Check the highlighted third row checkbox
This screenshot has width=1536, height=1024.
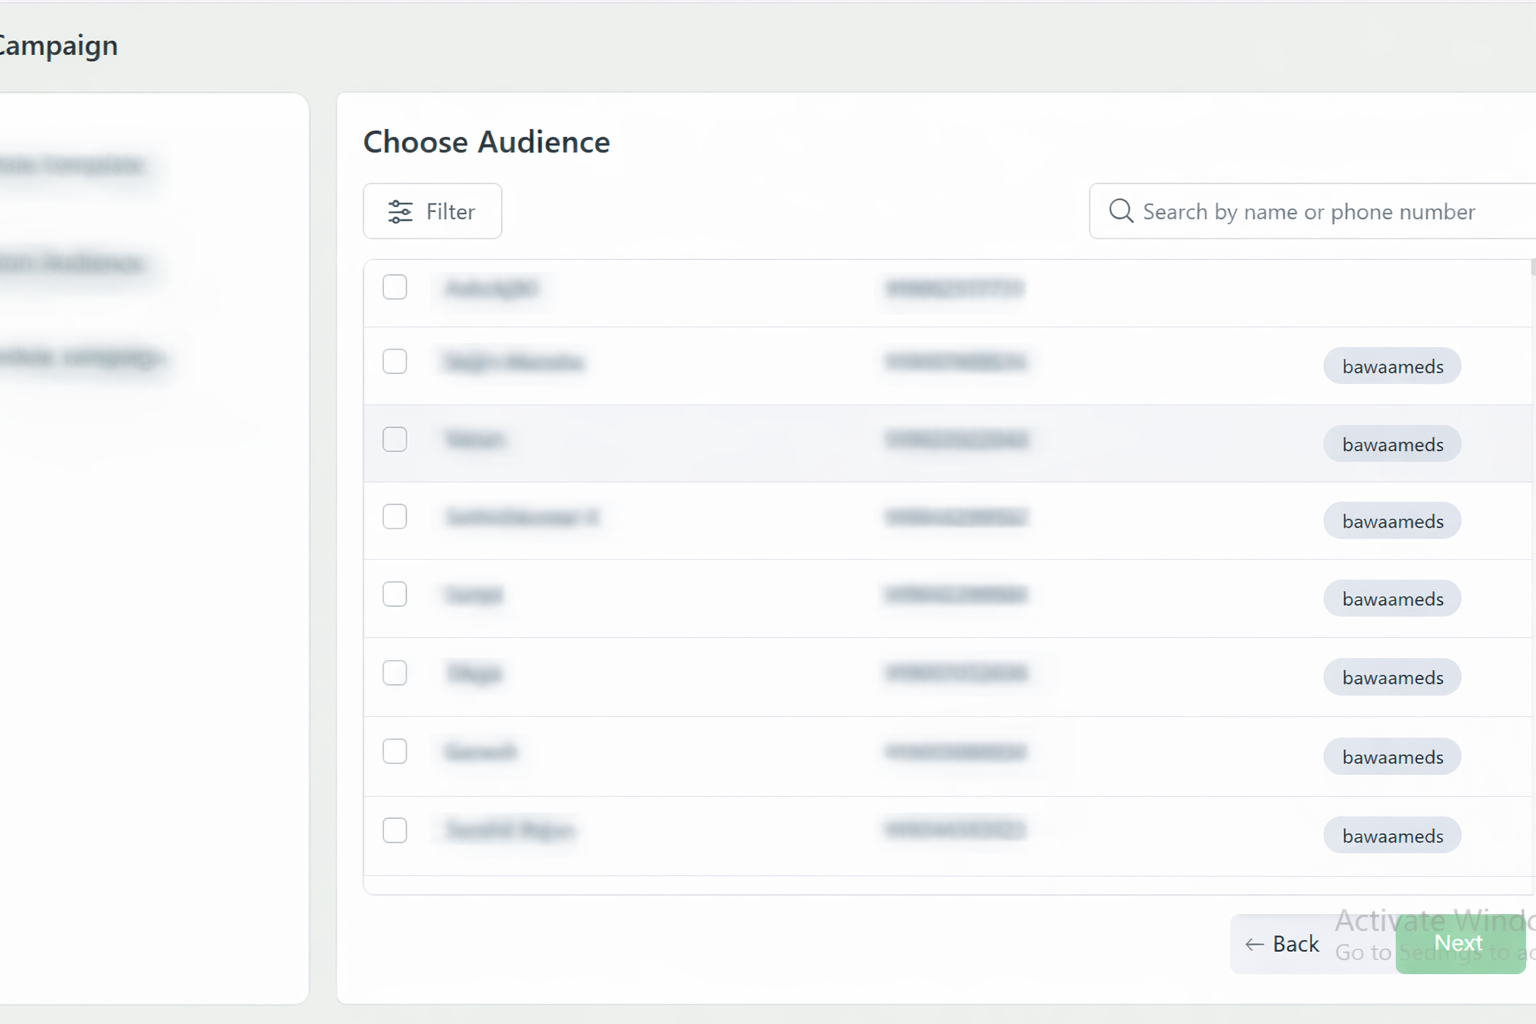tap(395, 439)
